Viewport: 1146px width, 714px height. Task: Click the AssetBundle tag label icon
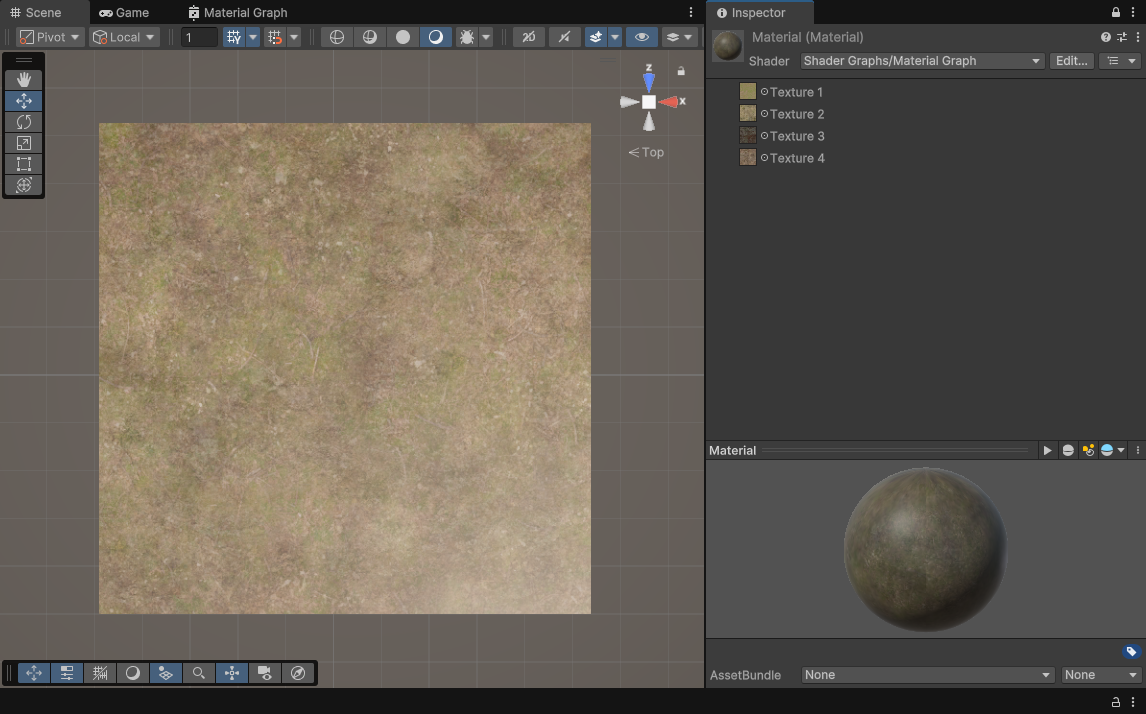[x=1131, y=652]
